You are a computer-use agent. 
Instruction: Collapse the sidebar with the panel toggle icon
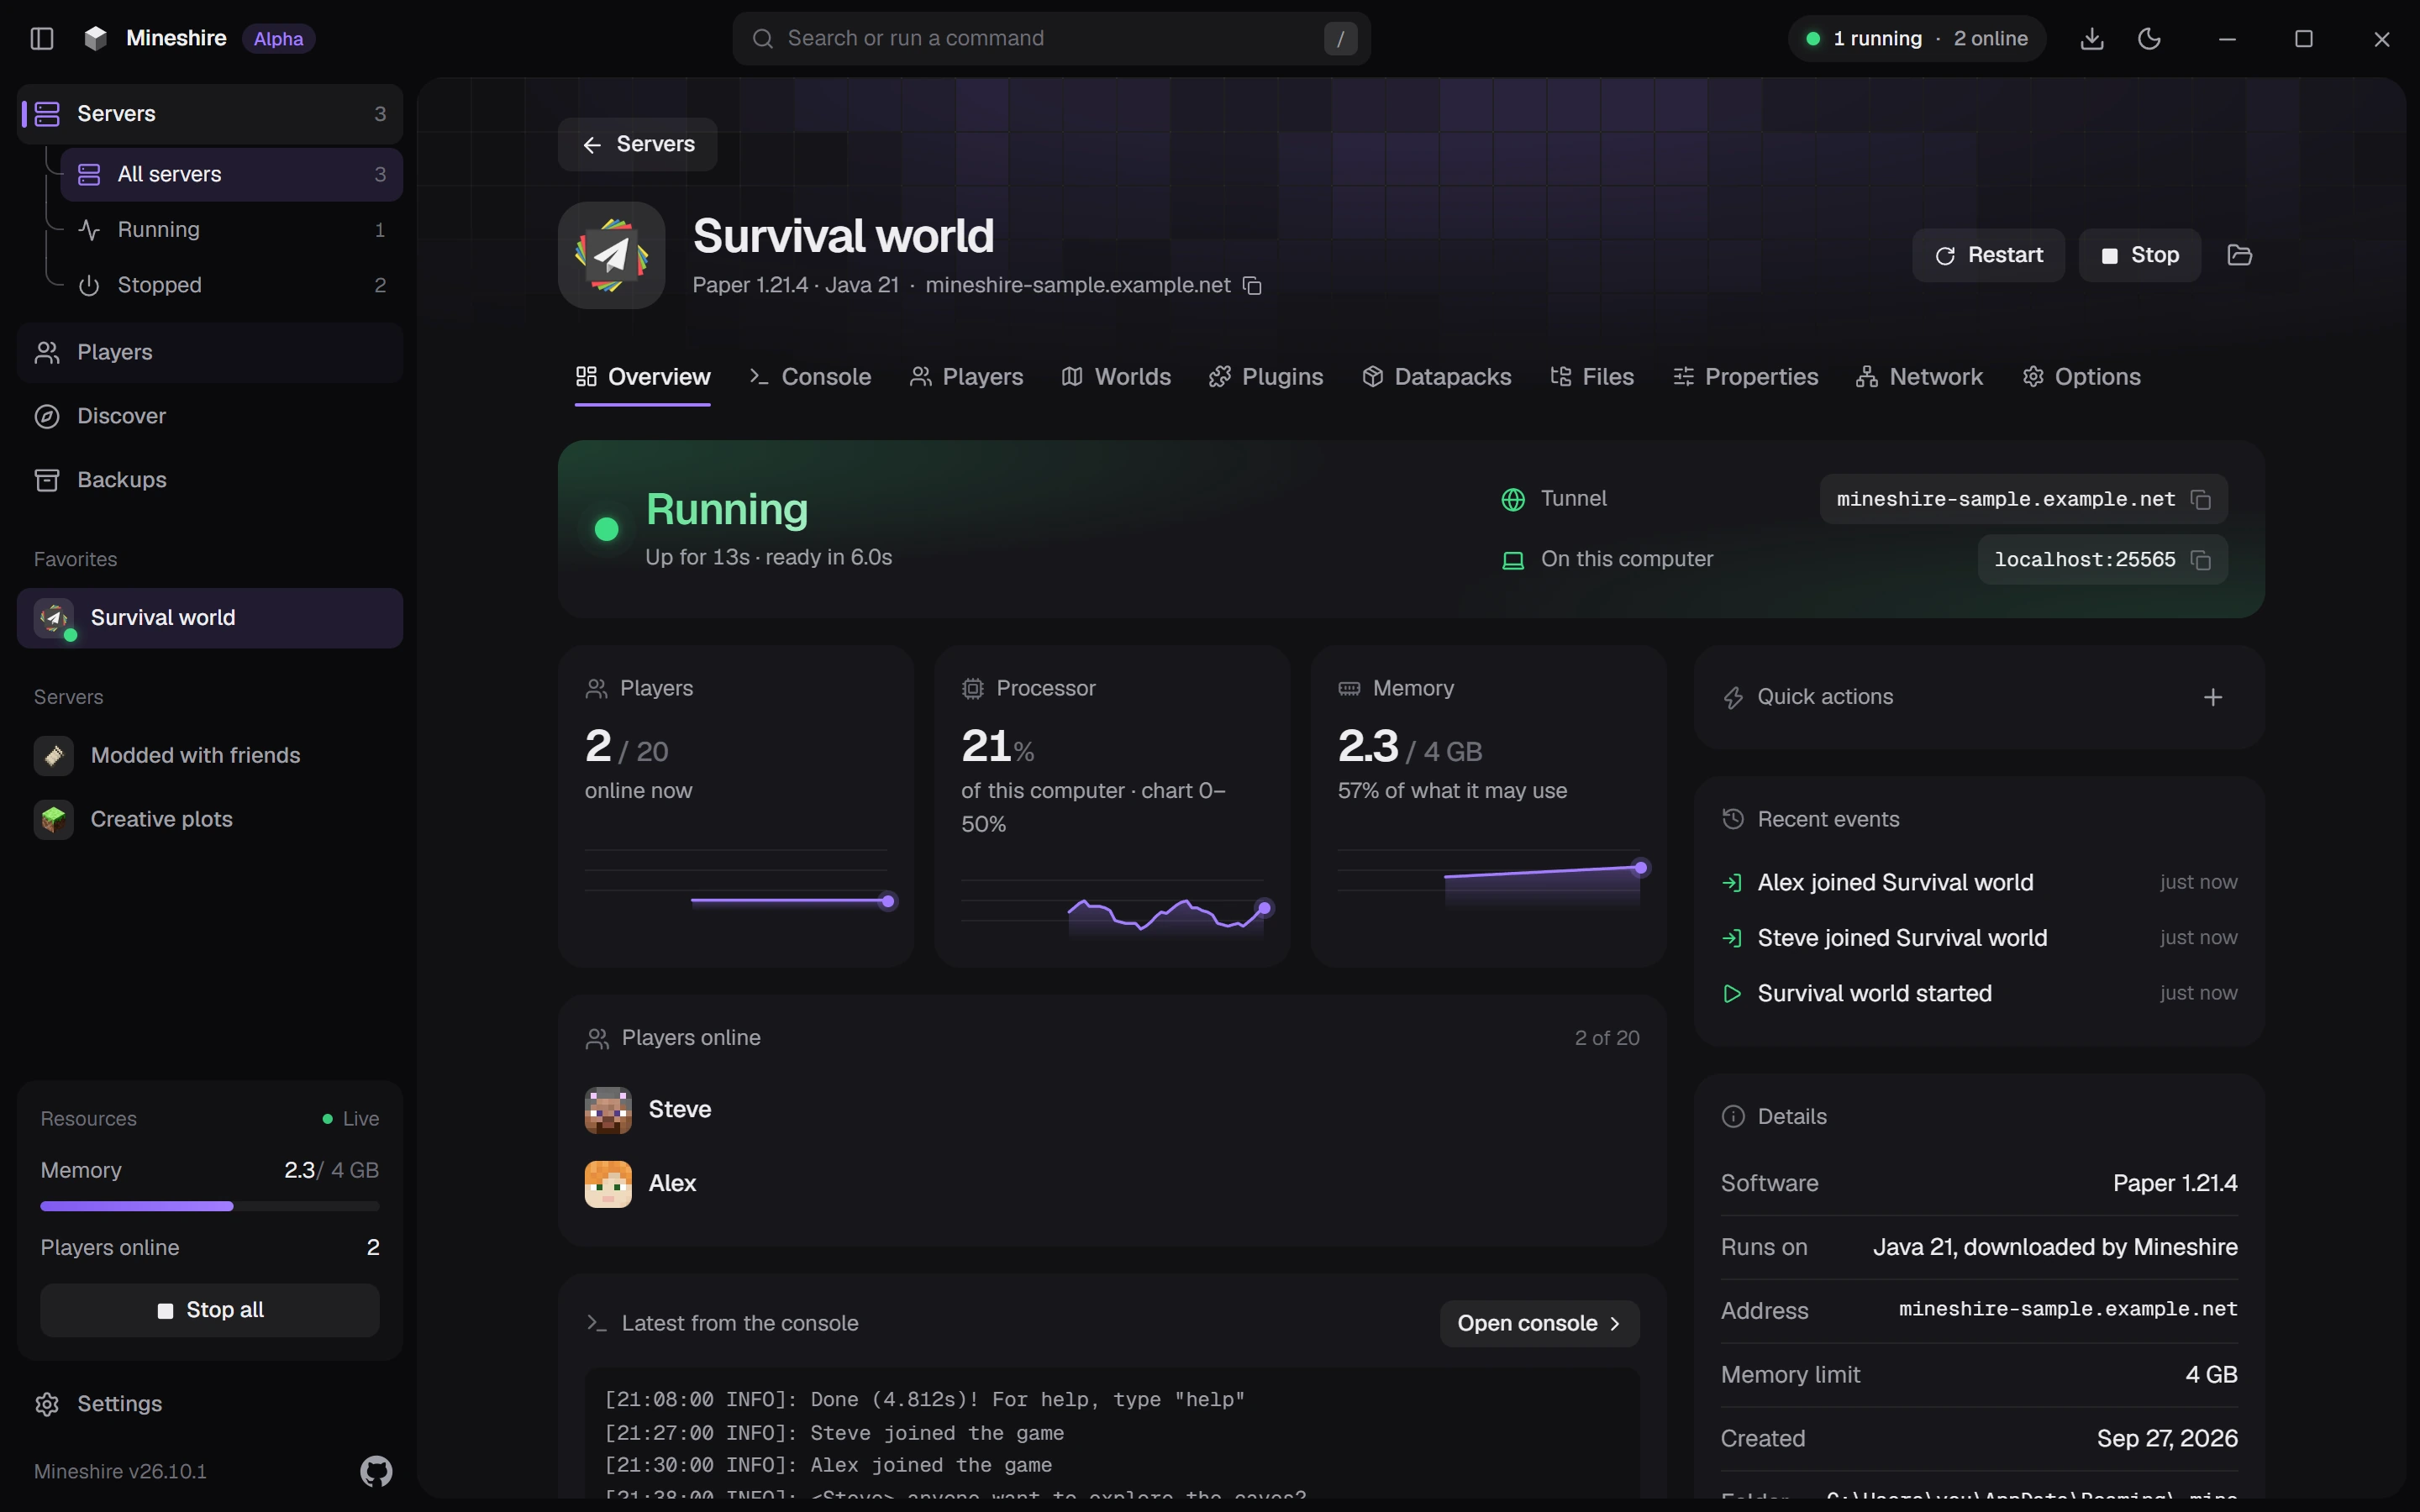(x=41, y=38)
